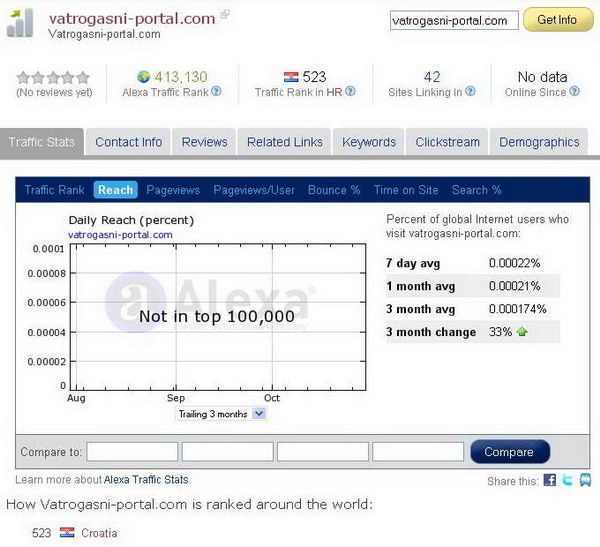This screenshot has height=547, width=600.
Task: Switch to the Contact Info tab
Action: point(128,142)
